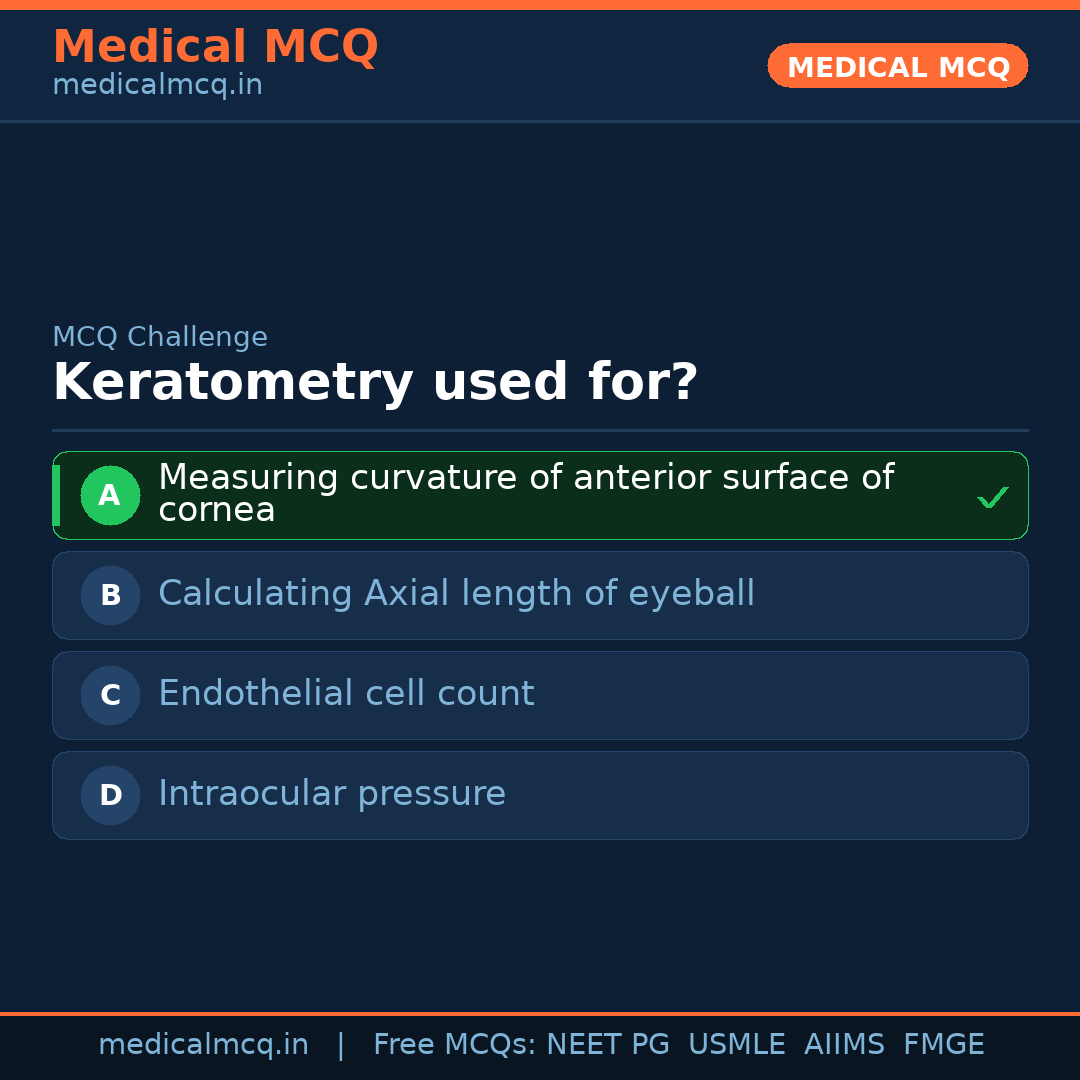Click the question 'Keratometry used for?'
Screen dimensions: 1080x1080
click(x=375, y=383)
